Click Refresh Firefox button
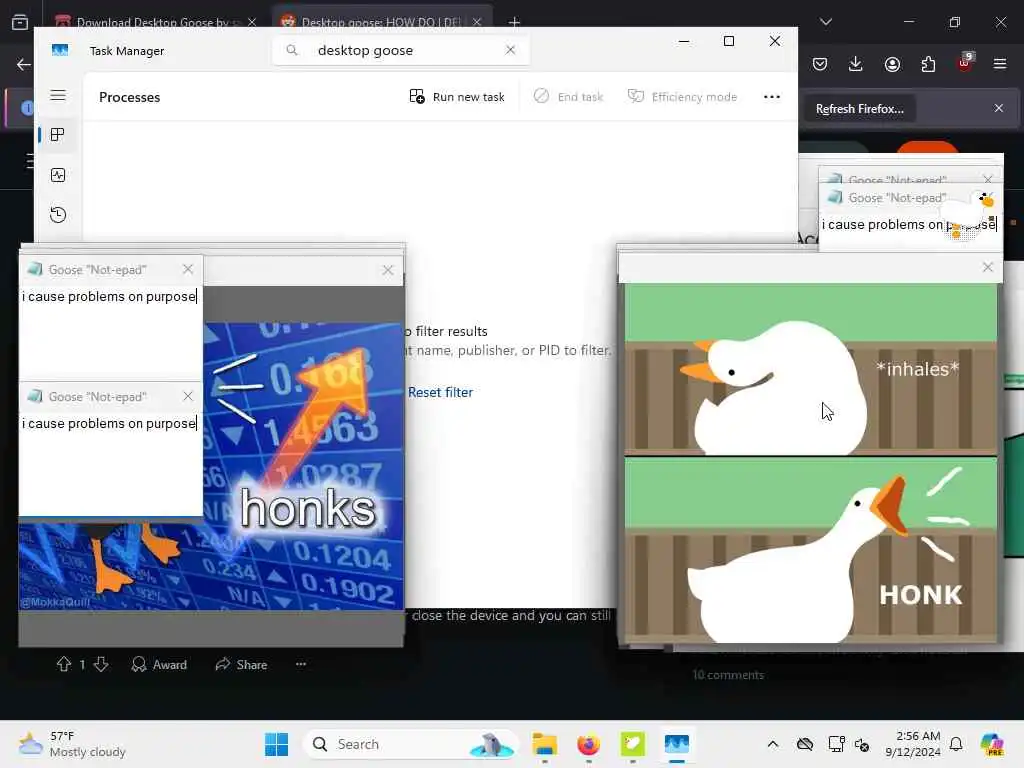 click(859, 108)
